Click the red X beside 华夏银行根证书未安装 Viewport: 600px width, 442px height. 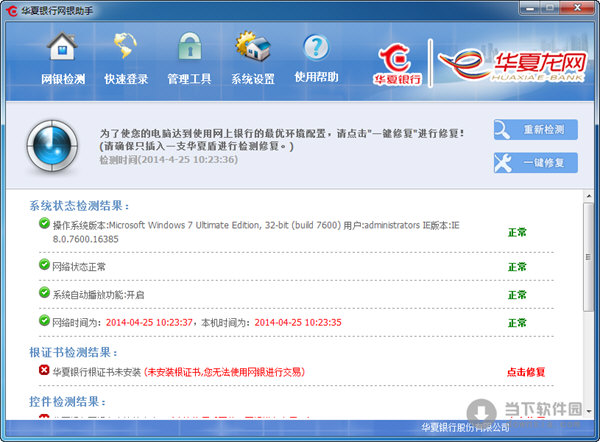click(x=44, y=370)
